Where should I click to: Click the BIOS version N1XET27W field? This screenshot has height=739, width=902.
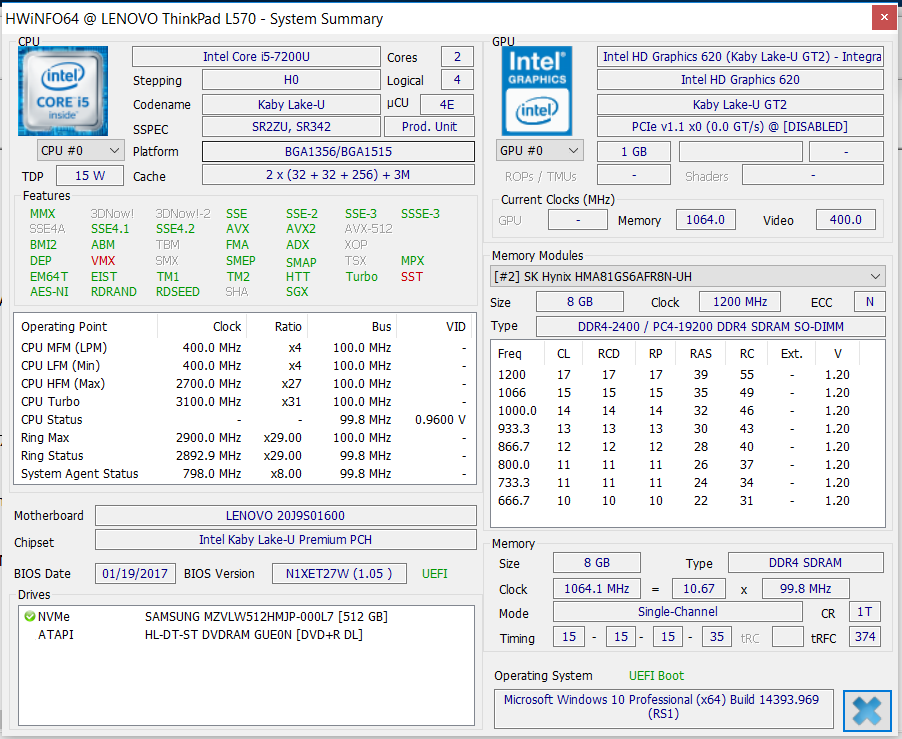[x=339, y=574]
